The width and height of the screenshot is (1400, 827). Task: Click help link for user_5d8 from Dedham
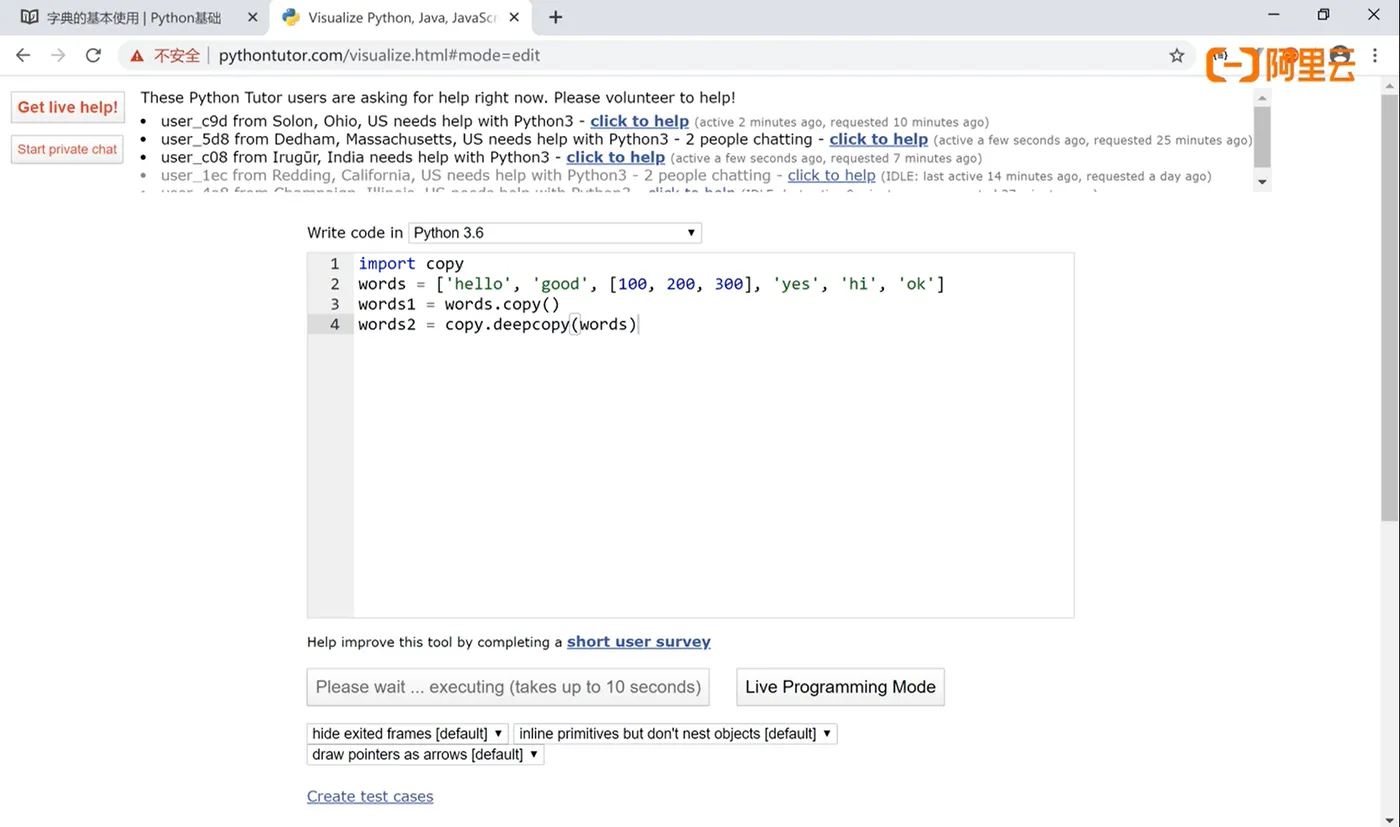click(x=878, y=139)
